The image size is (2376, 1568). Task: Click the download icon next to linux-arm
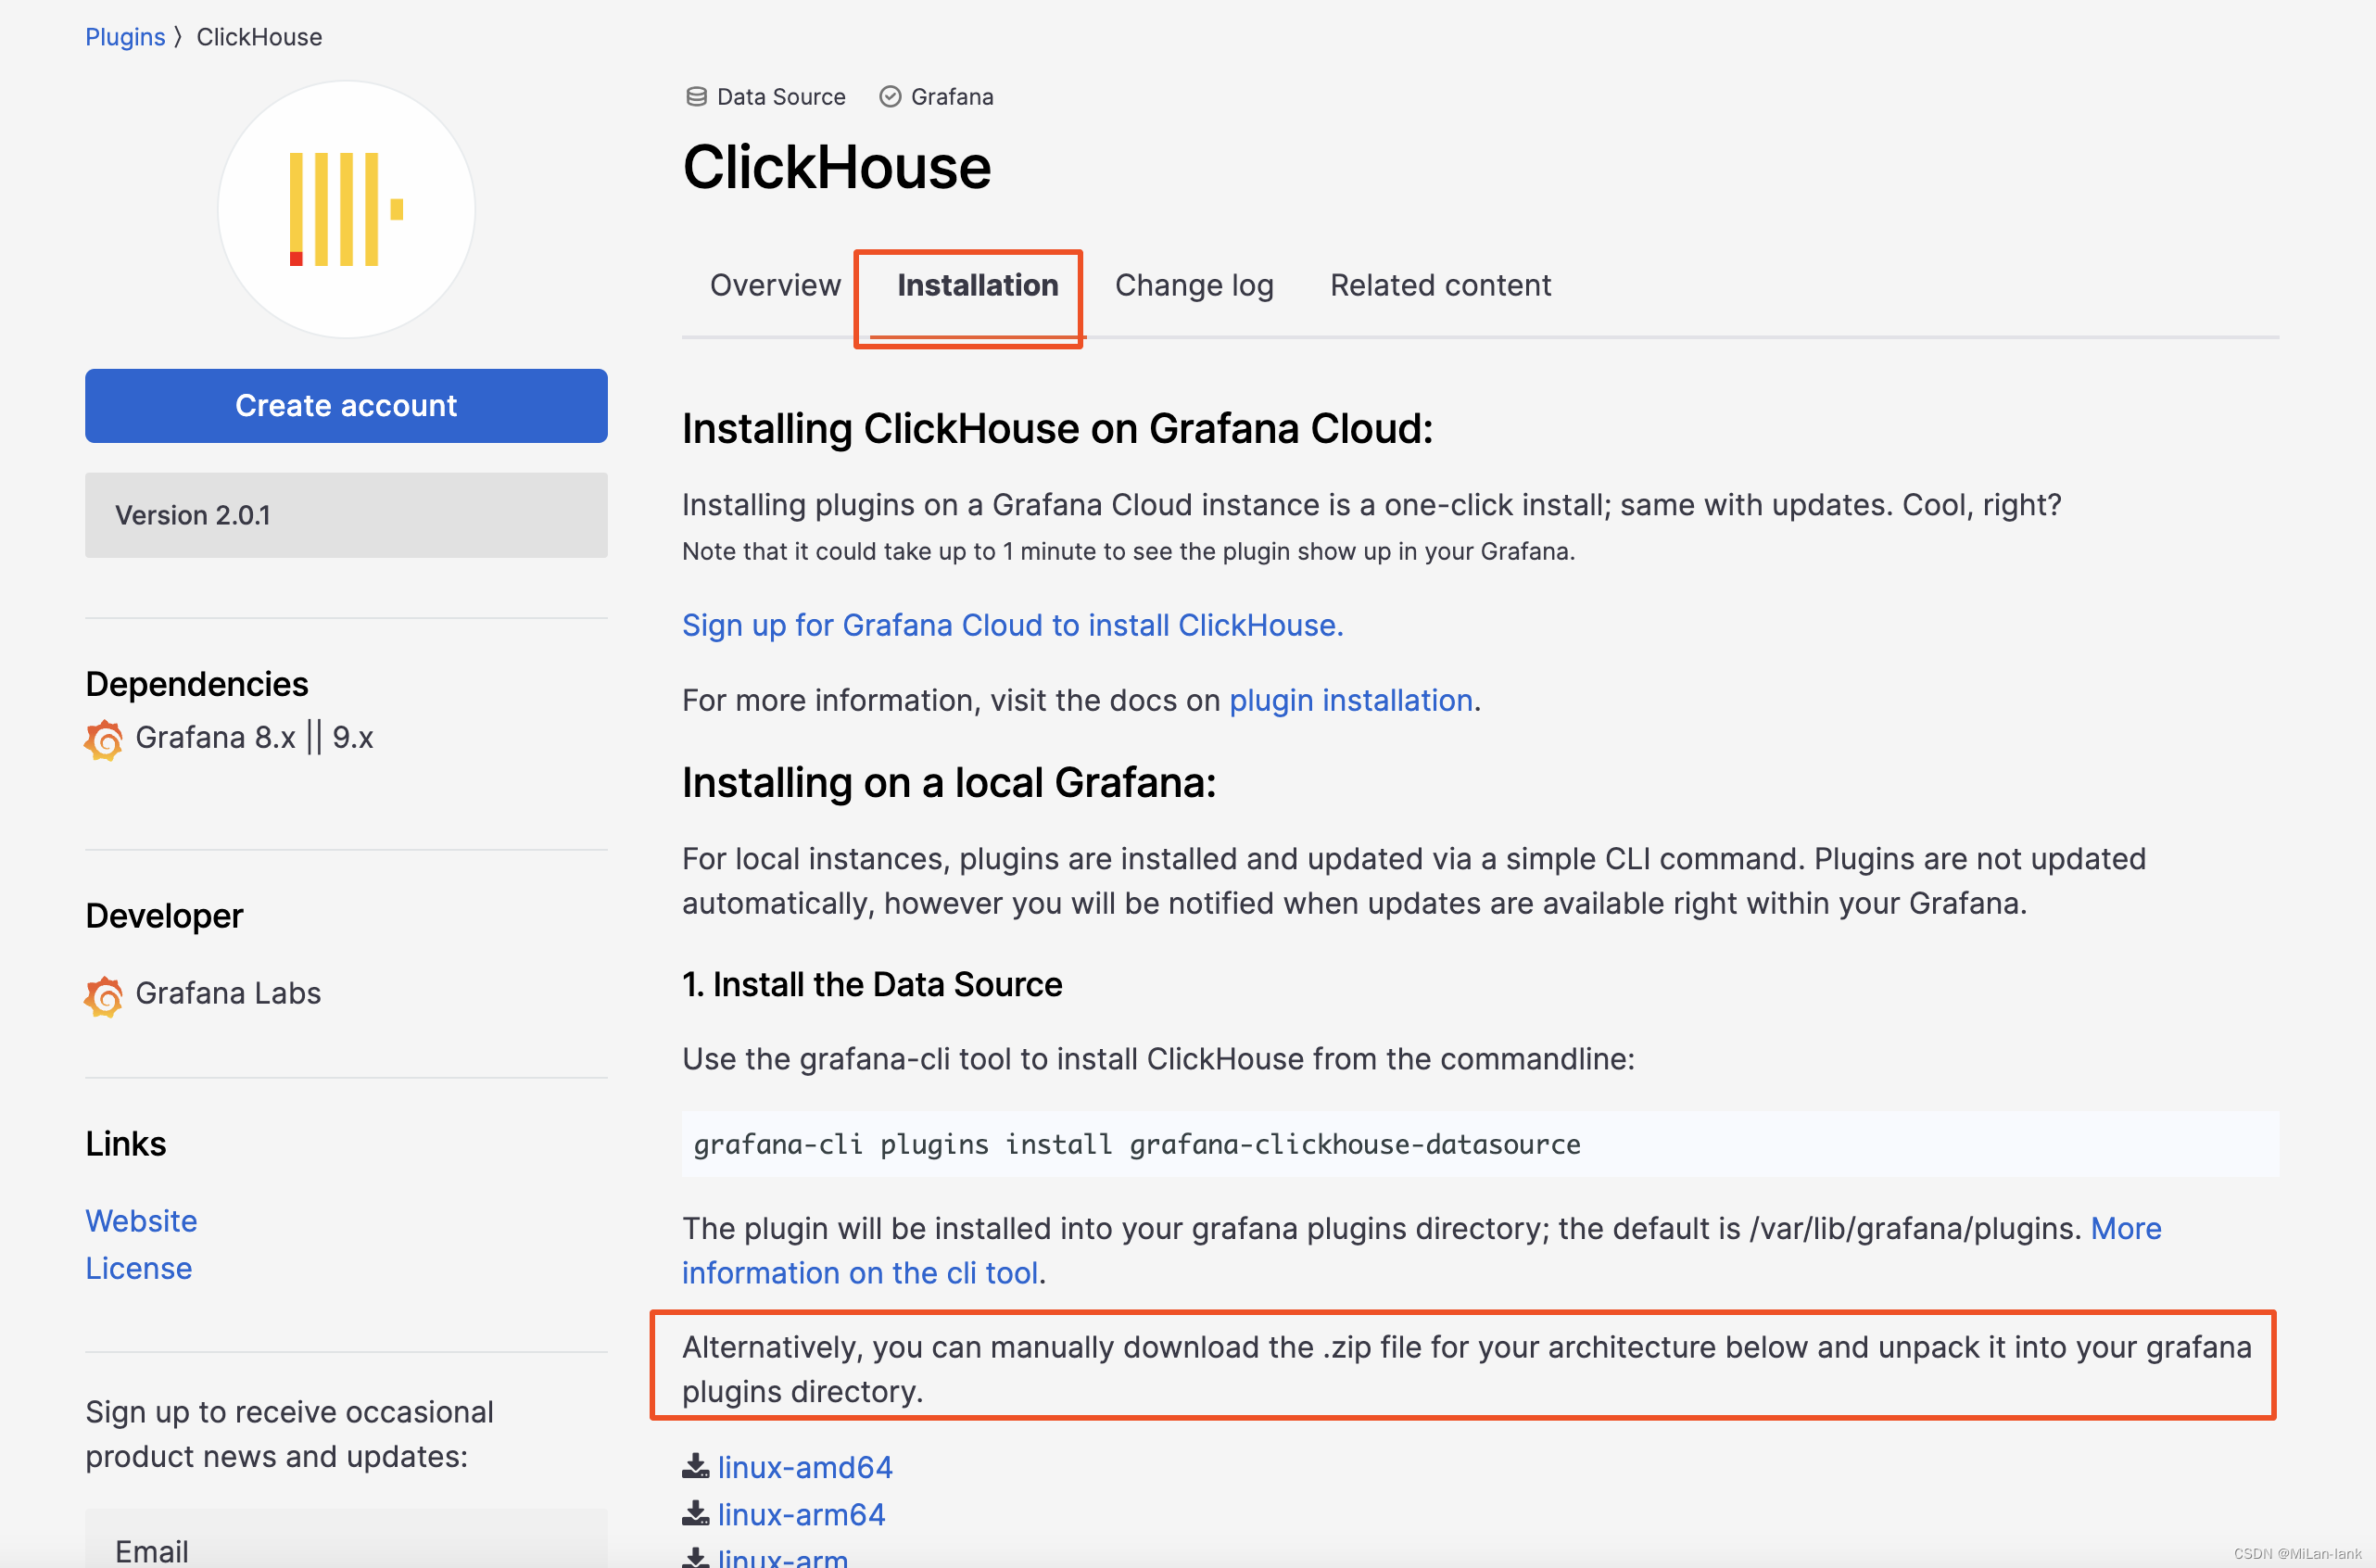pyautogui.click(x=695, y=1557)
